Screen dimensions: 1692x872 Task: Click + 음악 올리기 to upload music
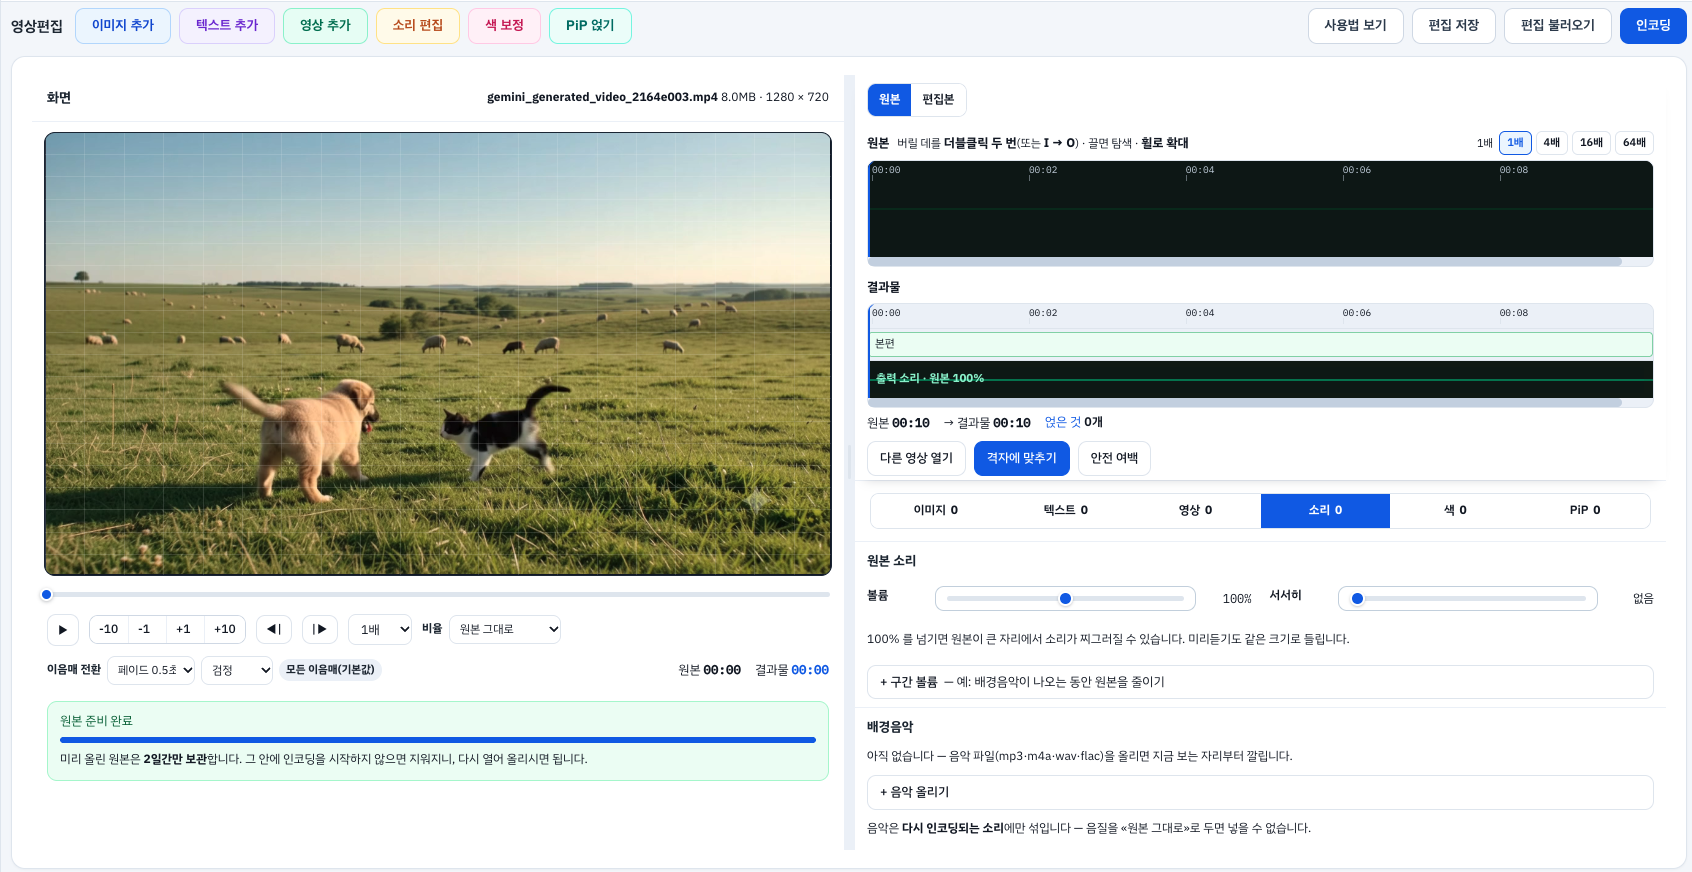(x=1260, y=792)
